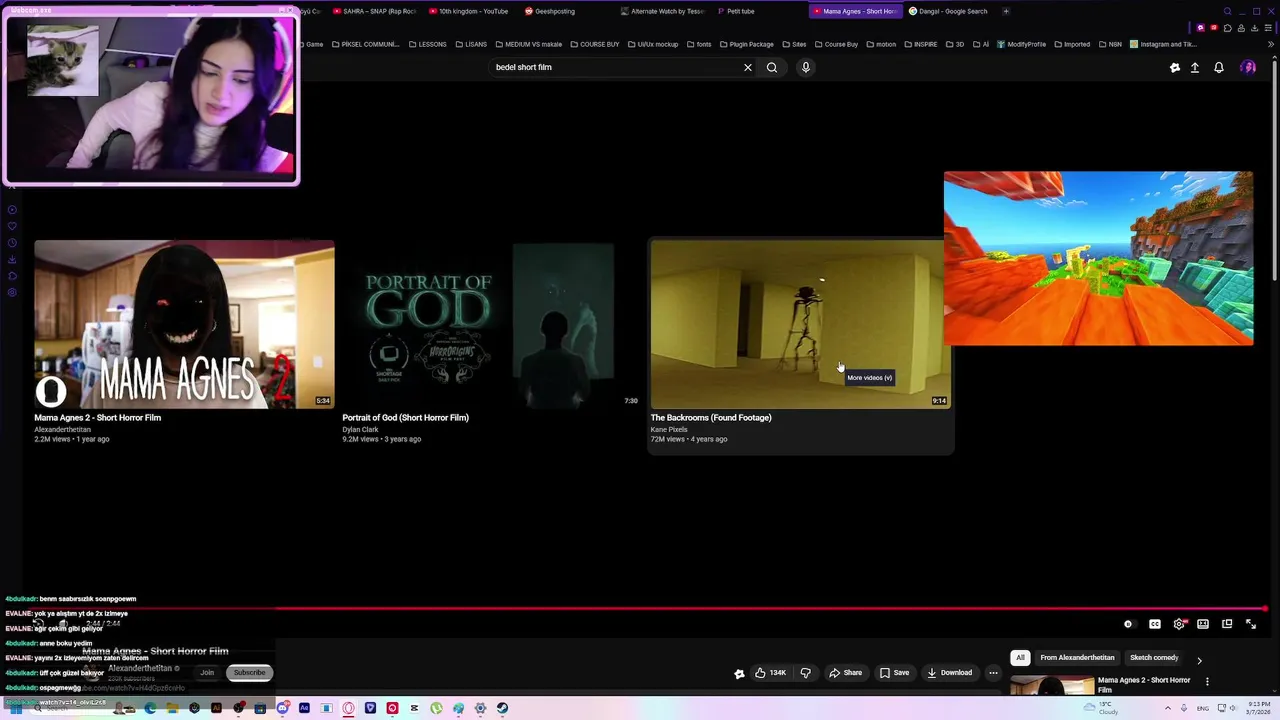Open 'Ui/Ux mockup' bookmark folder
1280x720 pixels.
point(652,44)
